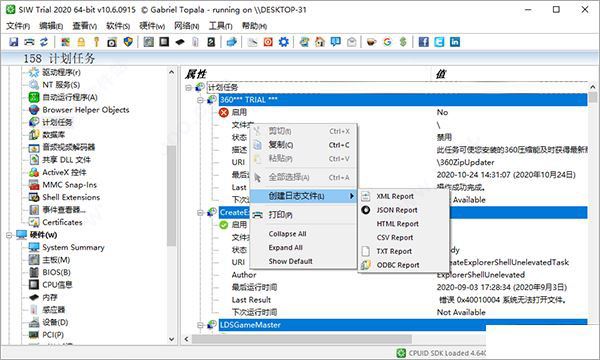
Task: Open the LinkedIn toolbar icon
Action: click(455, 42)
